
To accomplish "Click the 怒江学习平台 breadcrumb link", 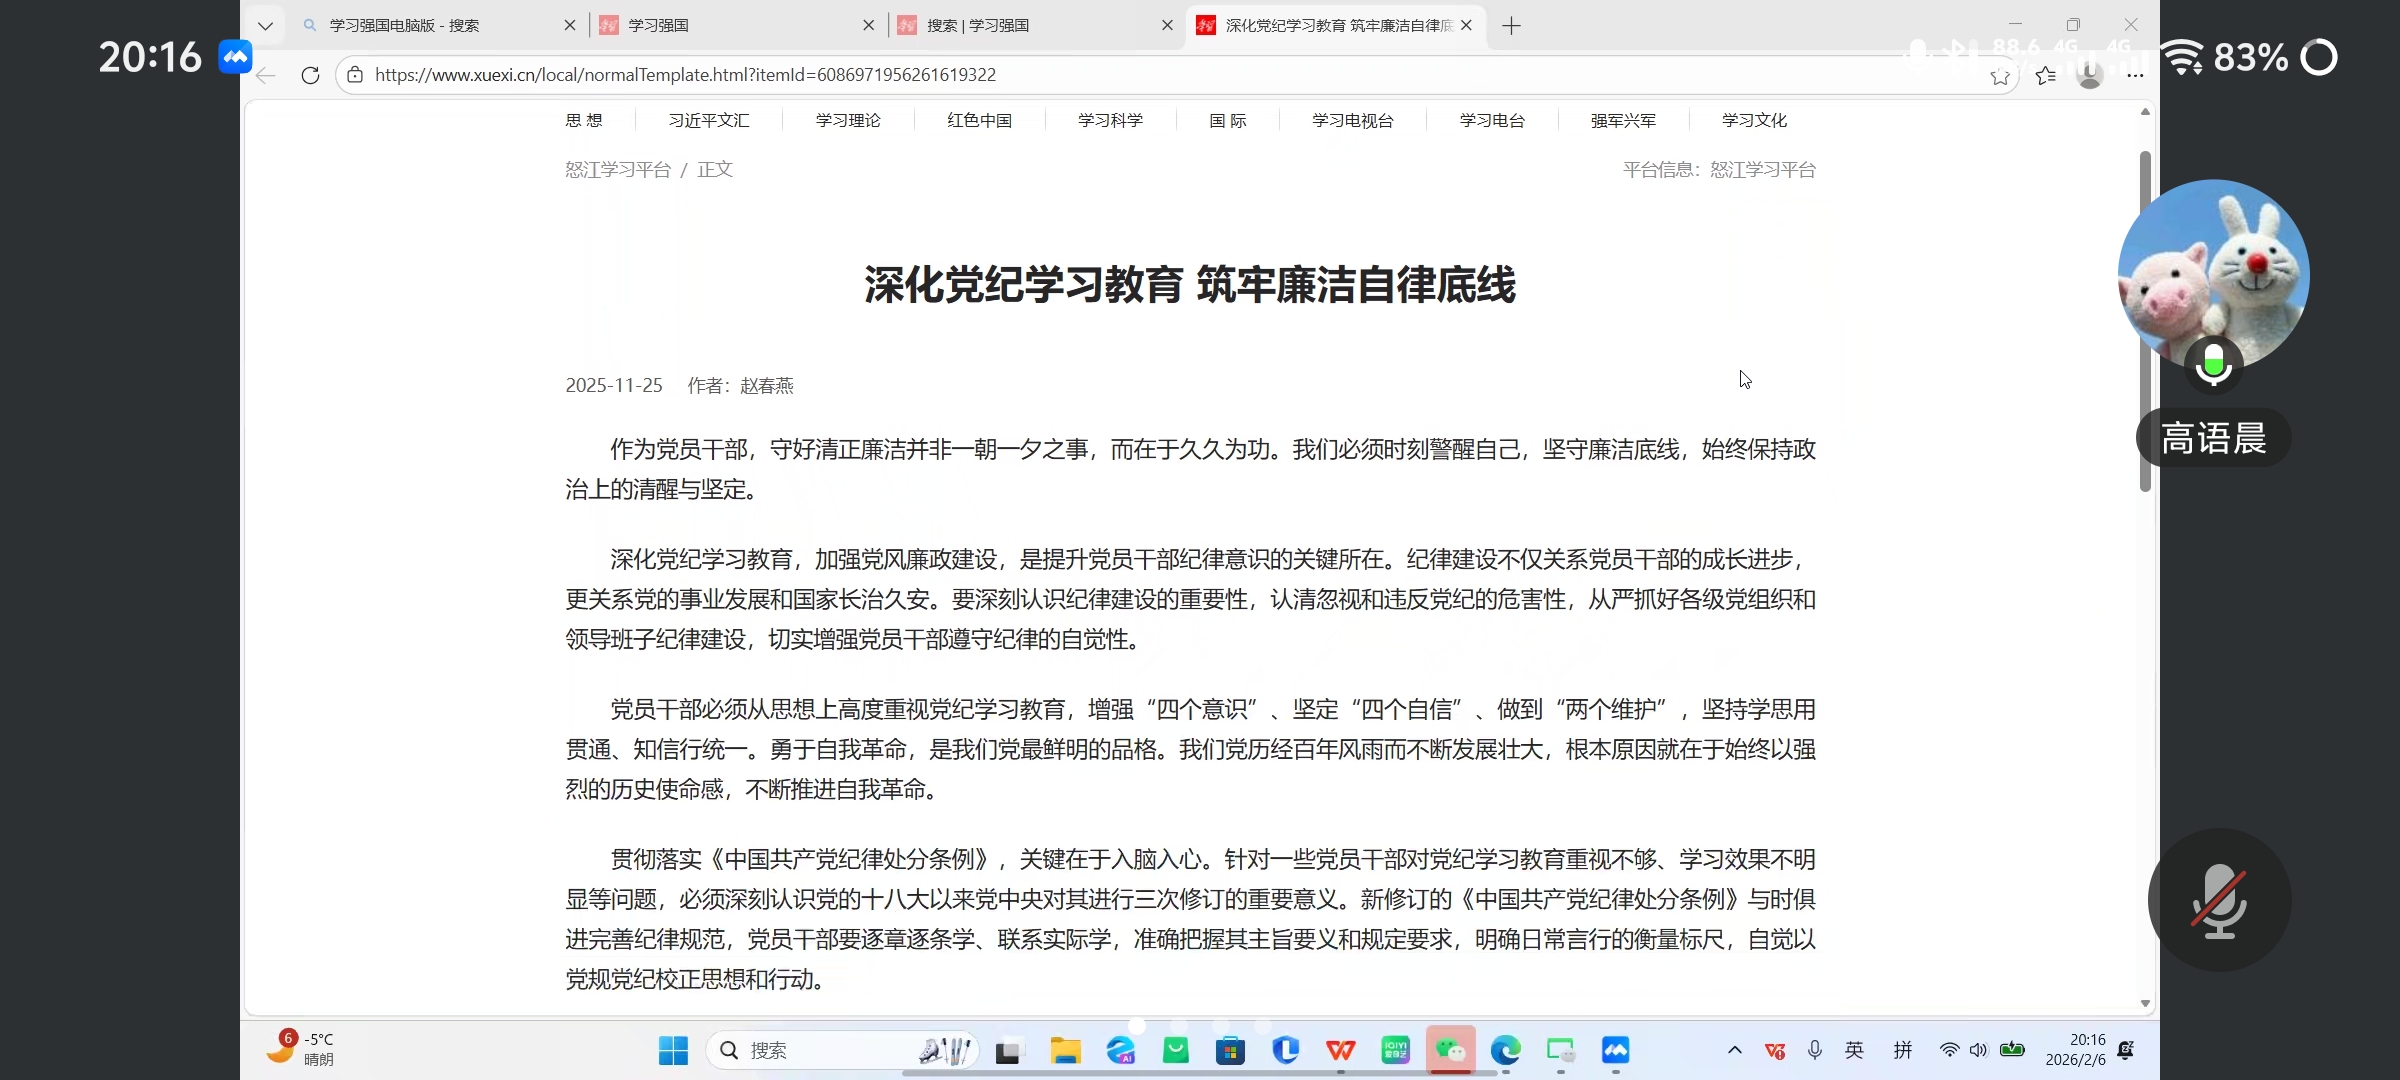I will tap(617, 170).
